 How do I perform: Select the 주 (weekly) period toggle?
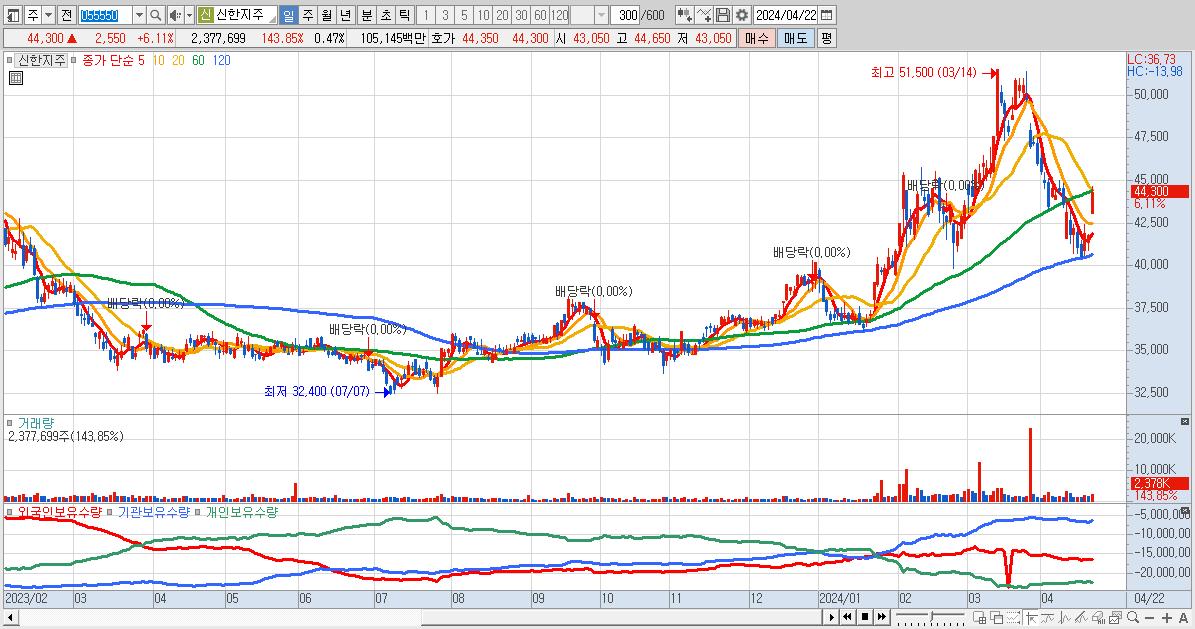click(x=307, y=14)
